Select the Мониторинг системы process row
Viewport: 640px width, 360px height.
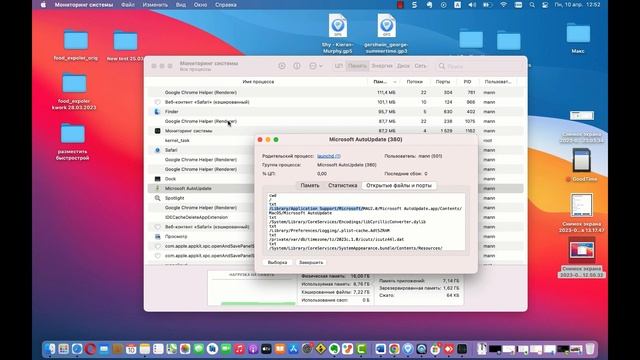(336, 131)
